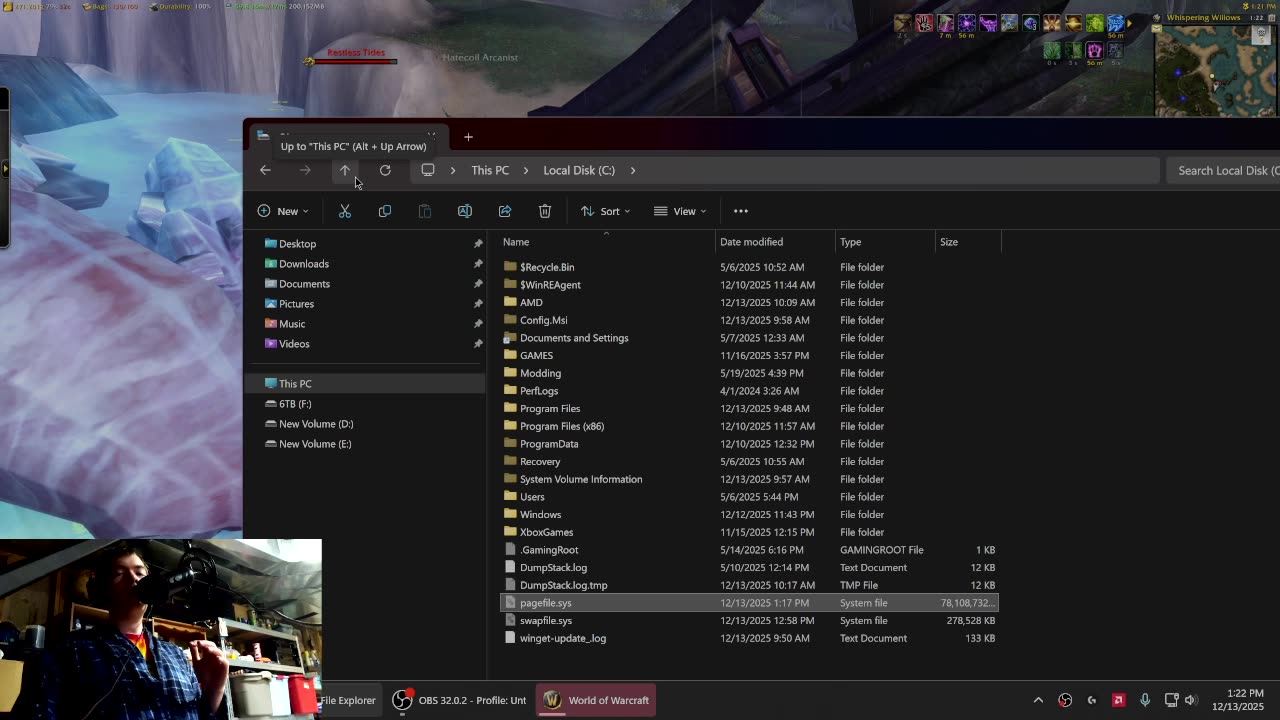Click the Rename icon in toolbar

(x=465, y=211)
